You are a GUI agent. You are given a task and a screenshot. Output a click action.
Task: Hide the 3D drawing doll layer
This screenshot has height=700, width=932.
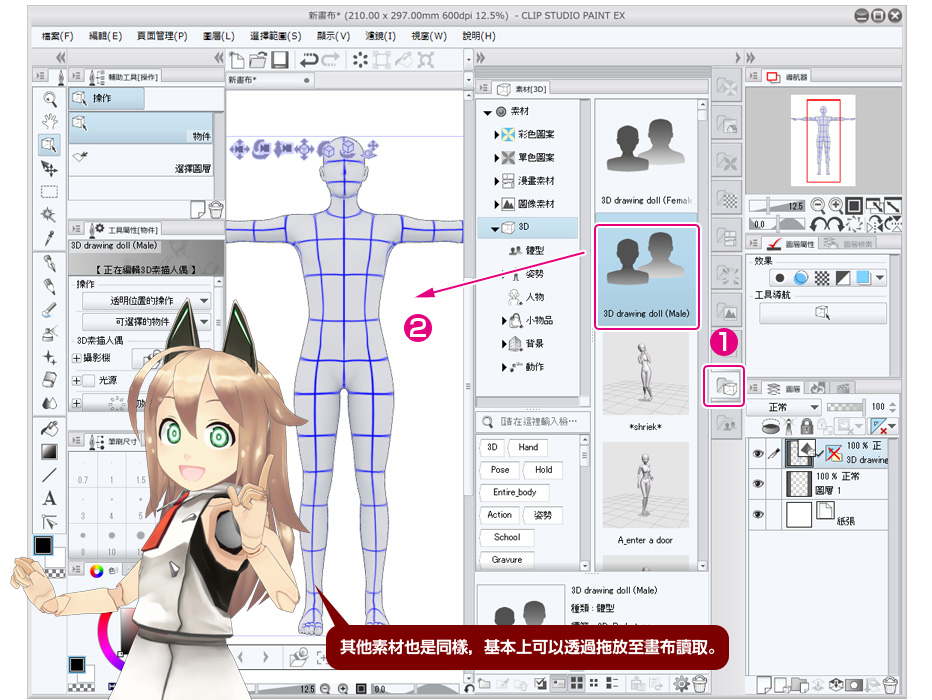pyautogui.click(x=758, y=453)
